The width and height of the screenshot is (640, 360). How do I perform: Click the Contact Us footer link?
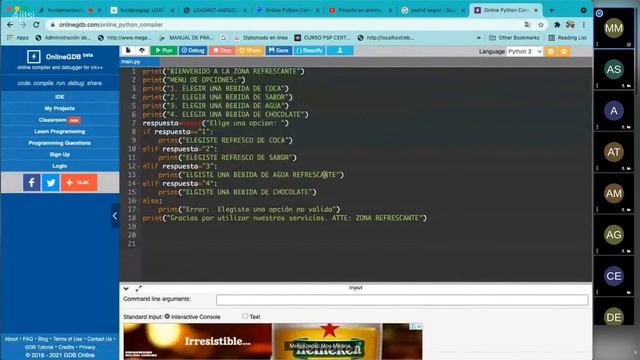coord(99,339)
